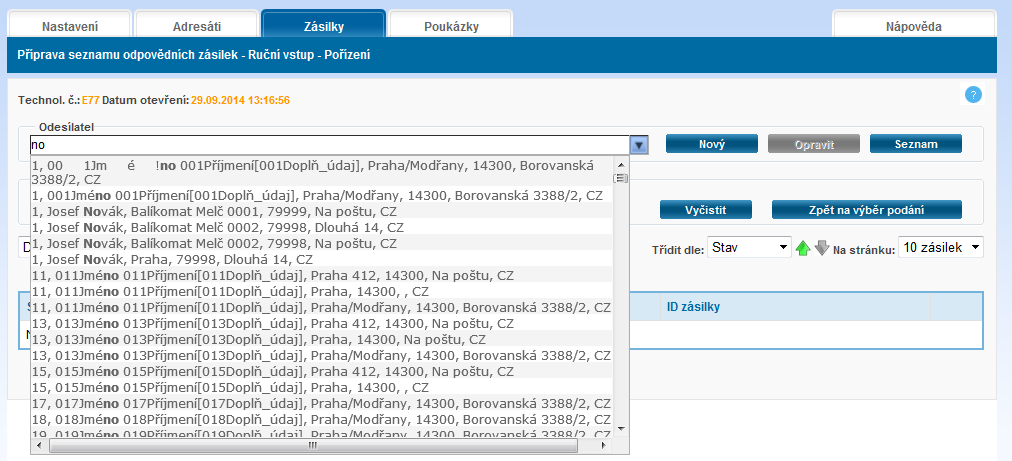Open the Adresáti tab
This screenshot has height=461, width=1012.
tap(195, 26)
